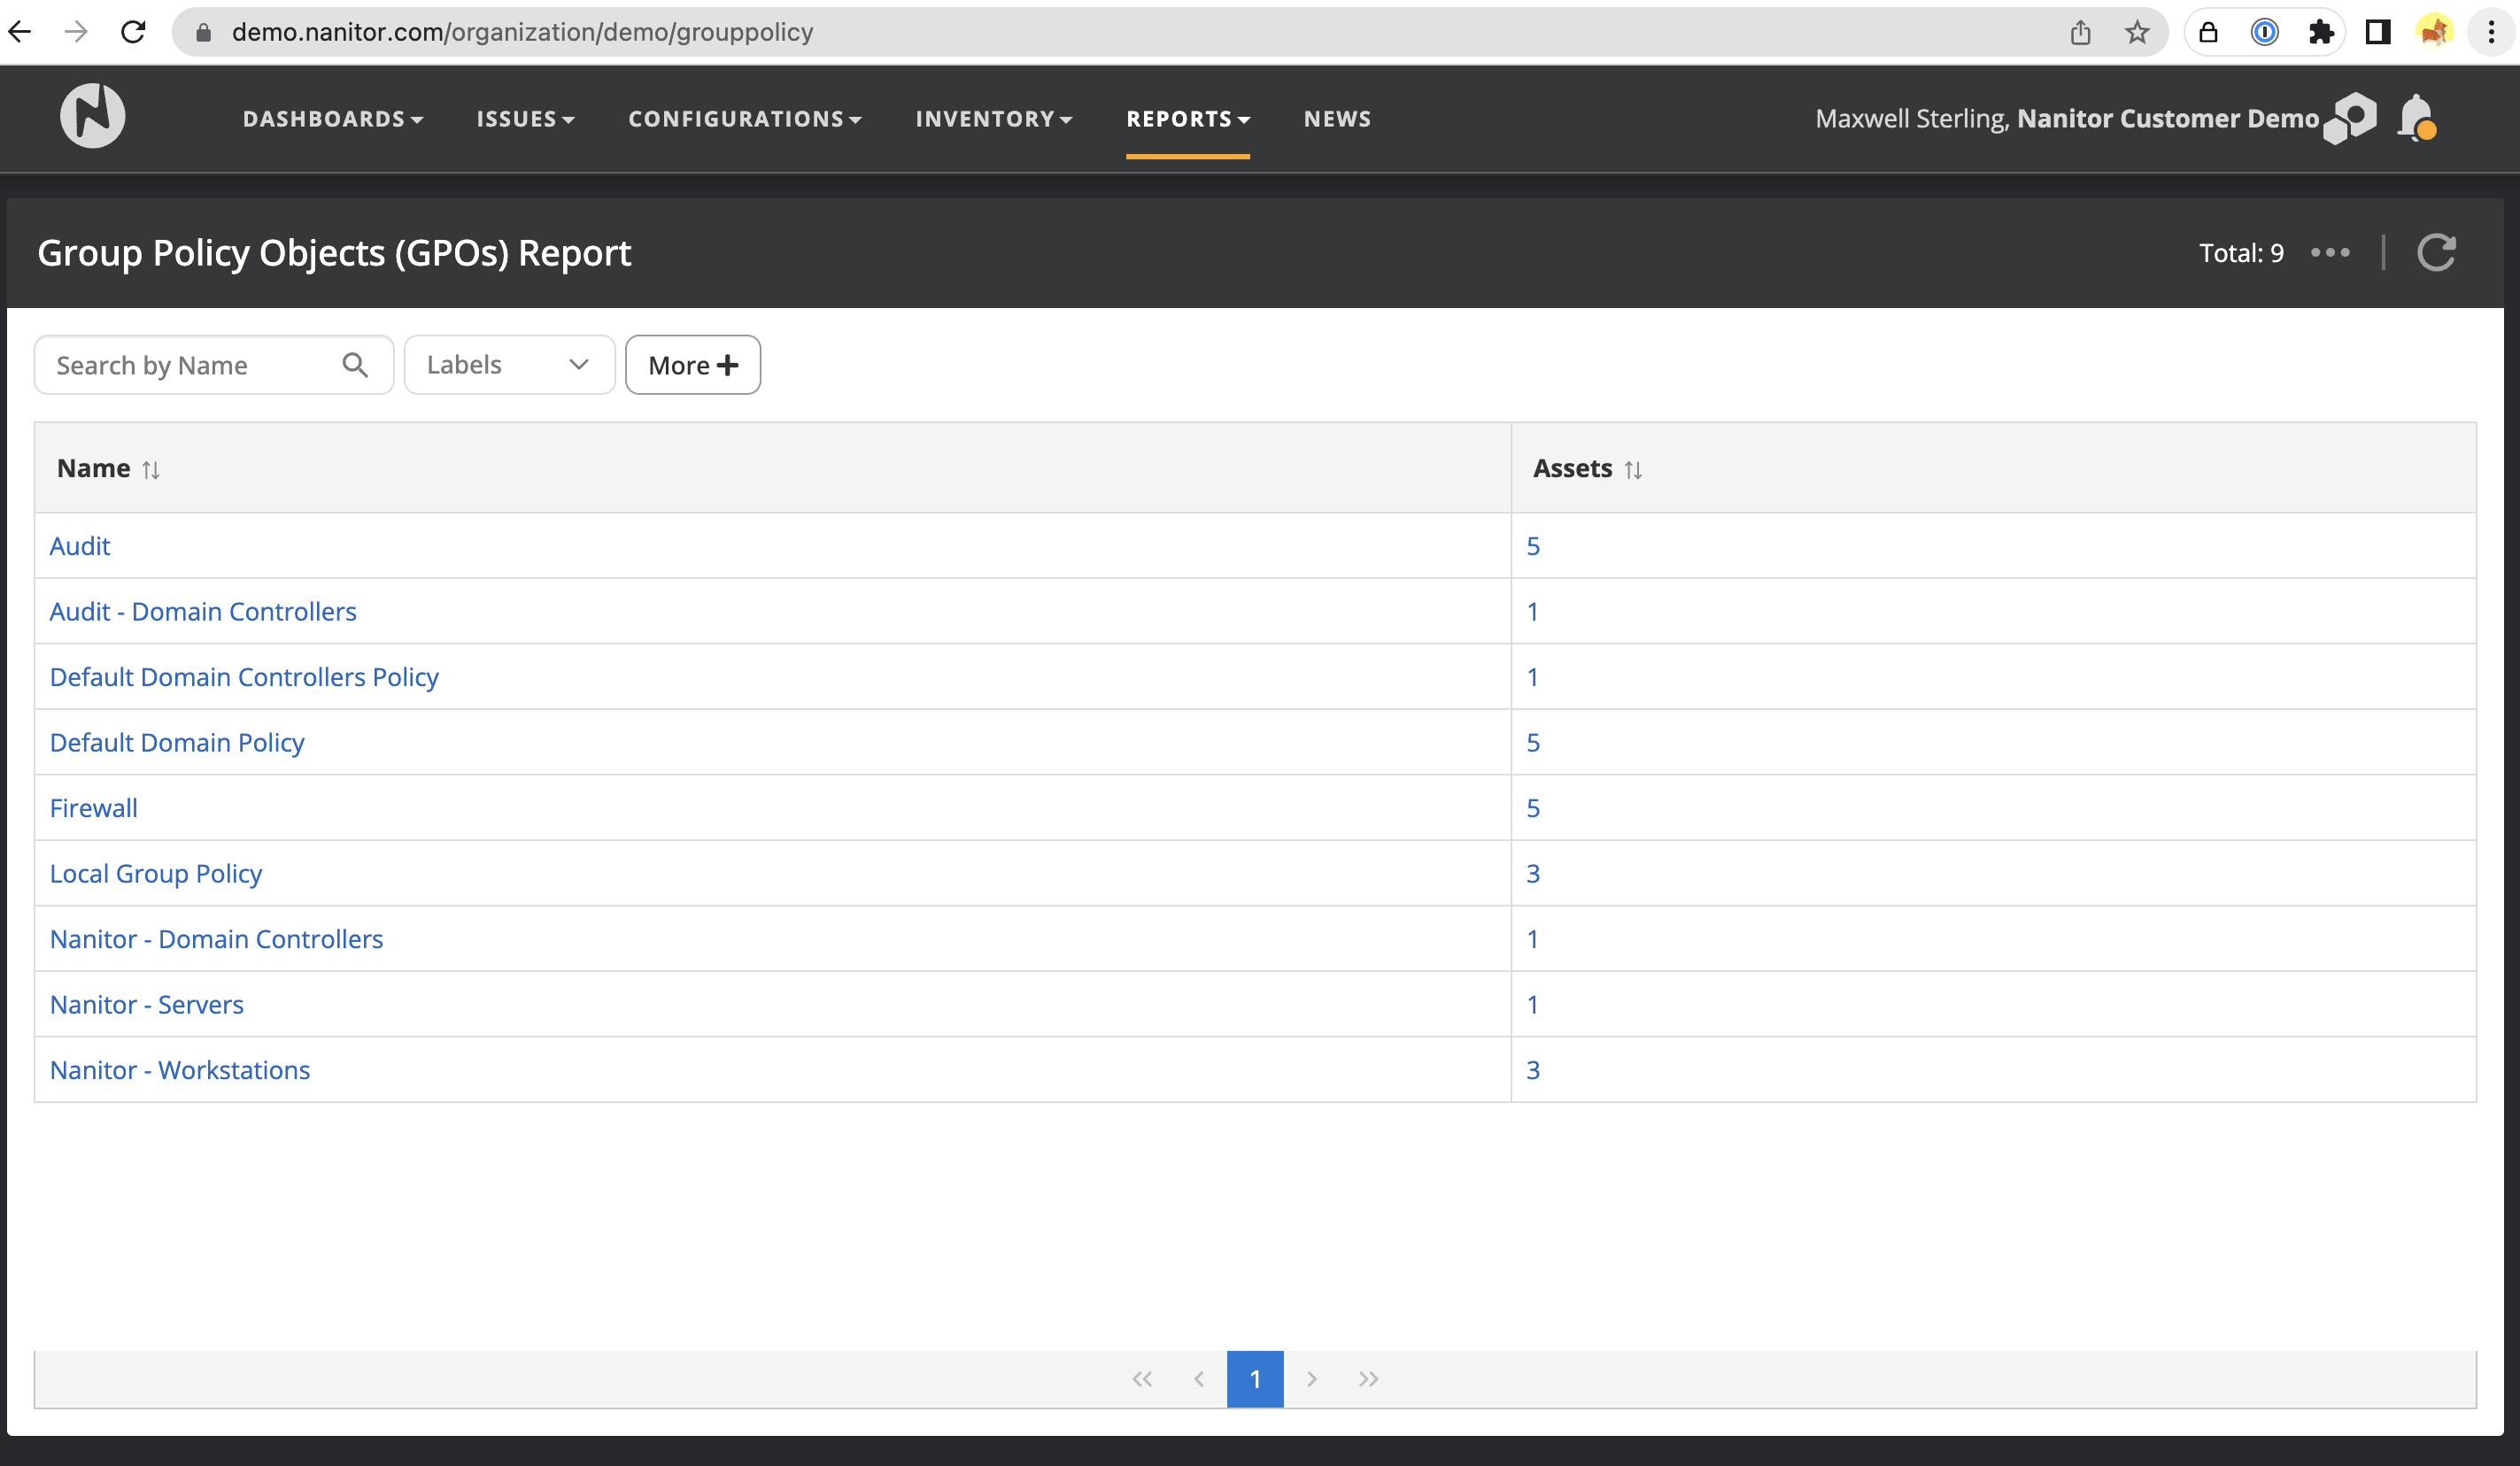Screen dimensions: 2520x1466
Task: Open the notifications bell icon
Action: click(x=2417, y=119)
